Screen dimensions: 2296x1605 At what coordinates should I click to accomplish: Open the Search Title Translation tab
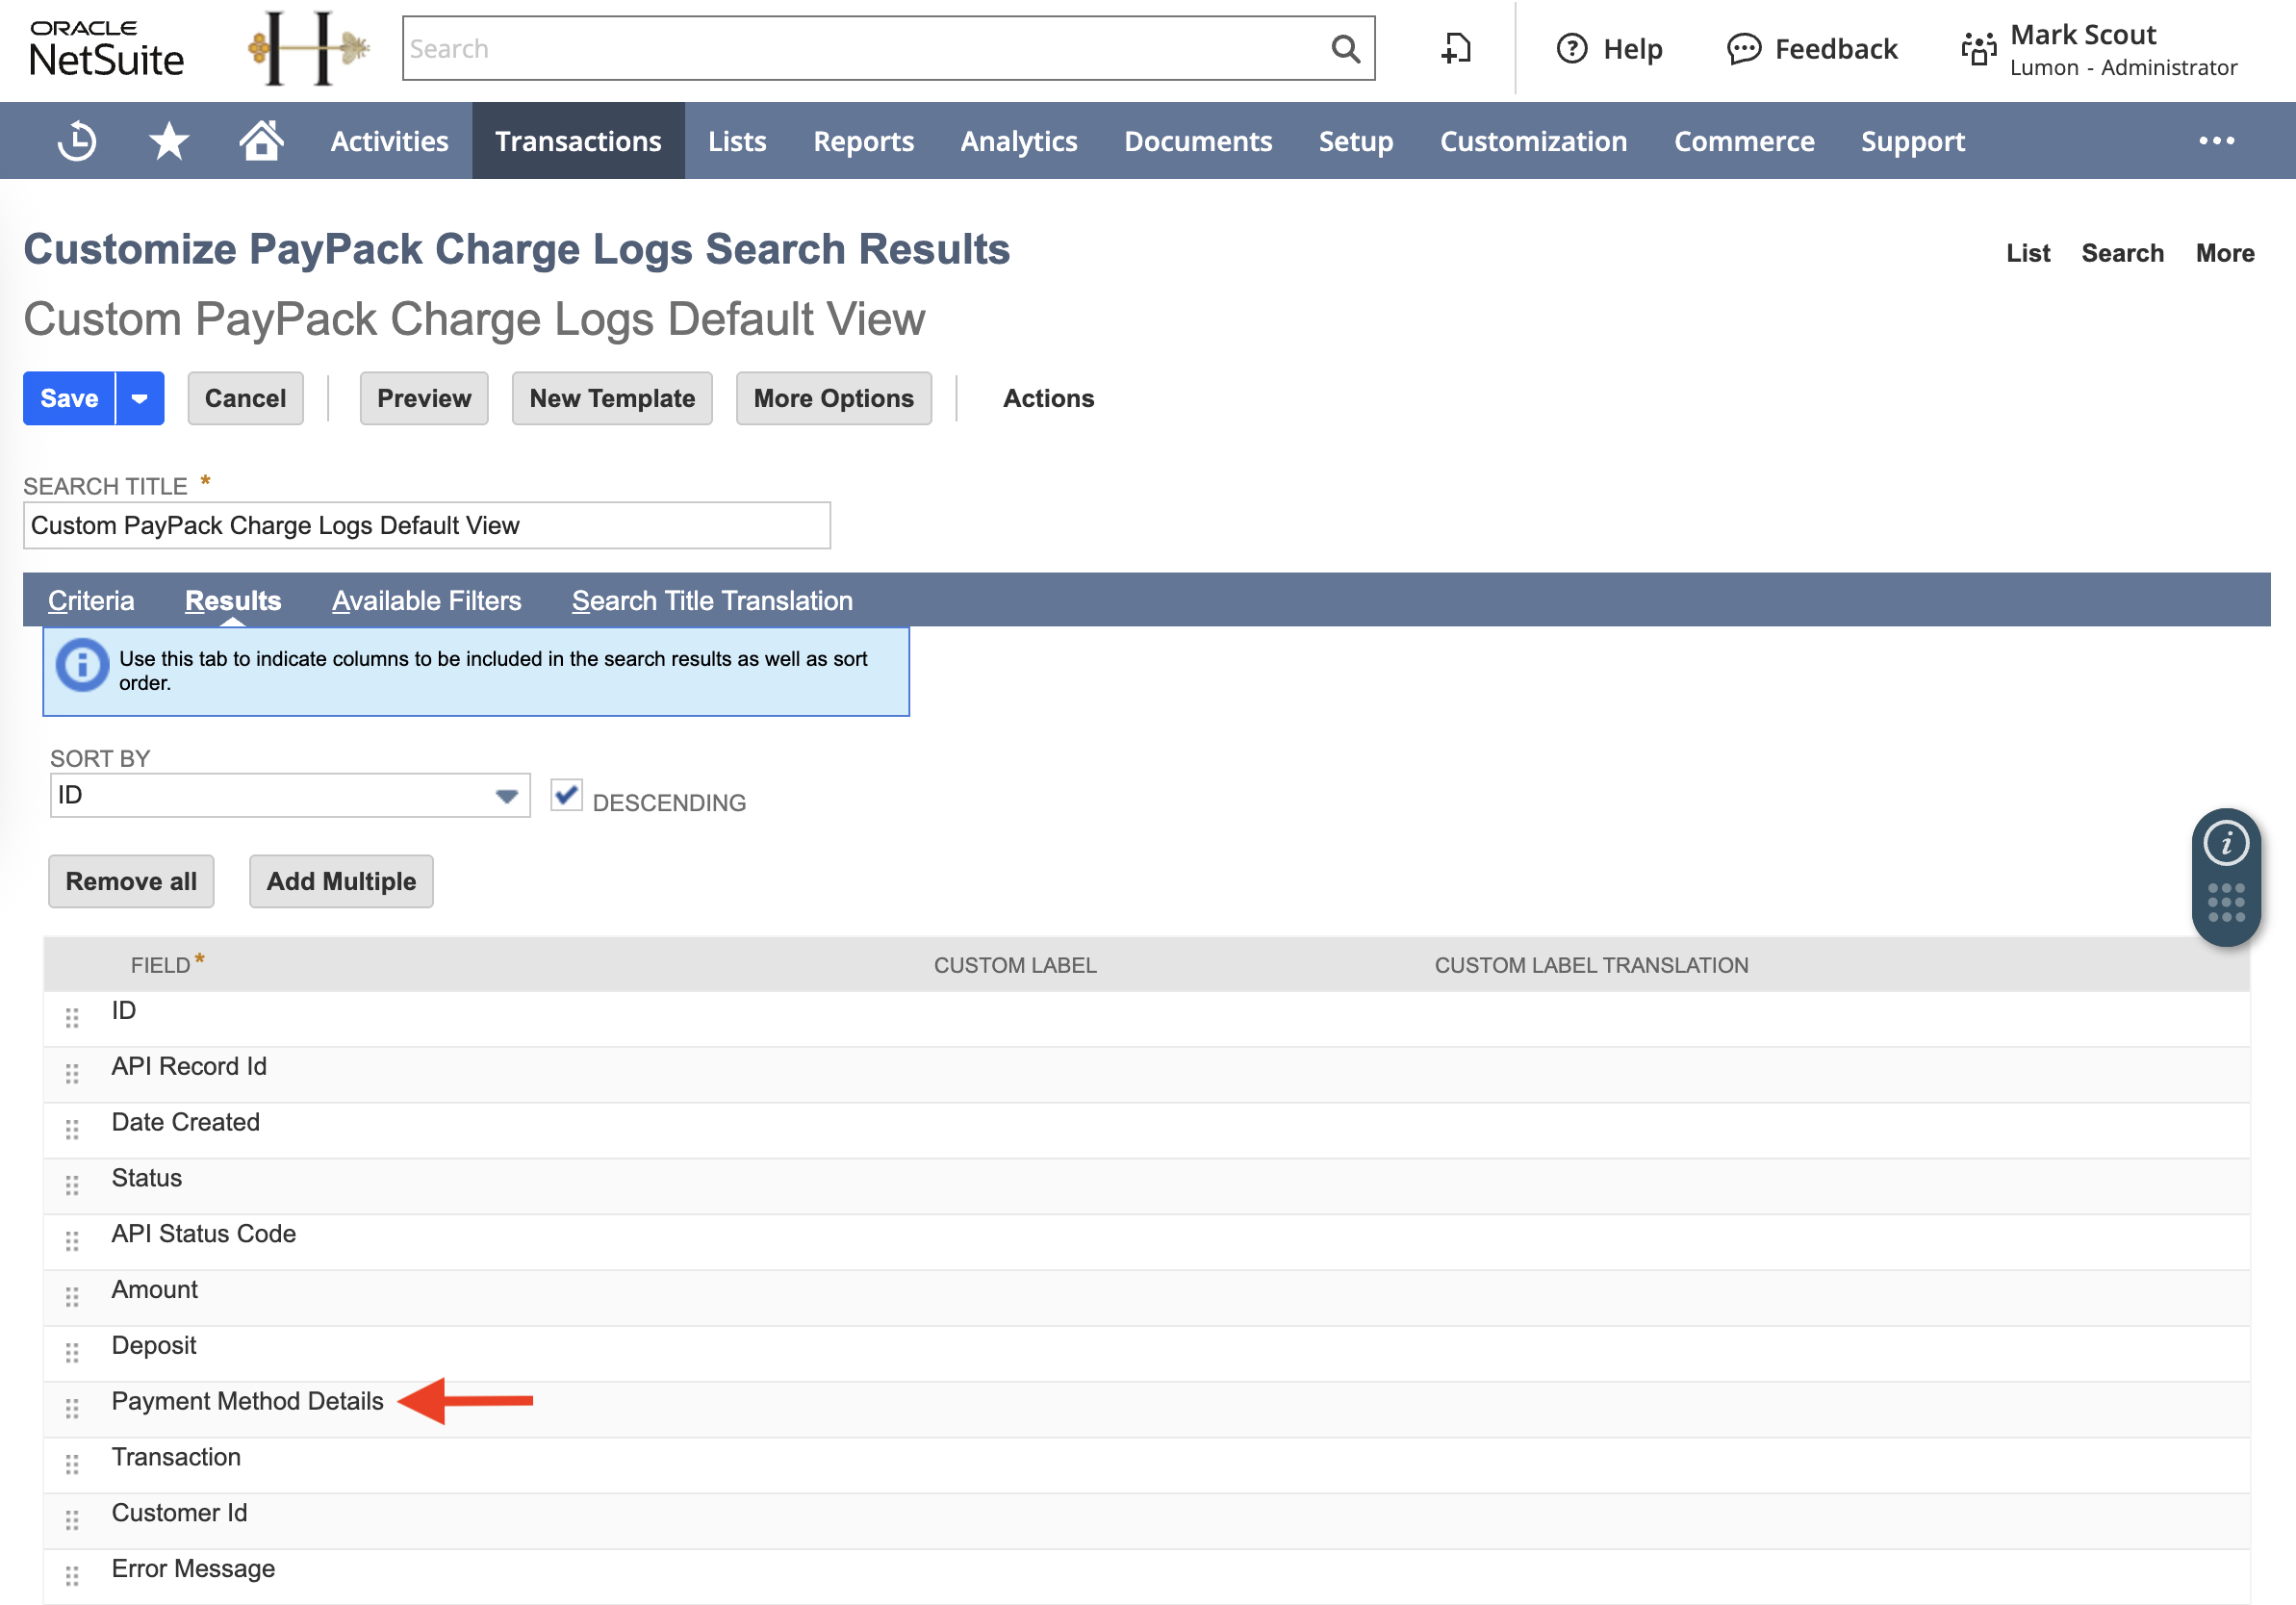[x=712, y=601]
